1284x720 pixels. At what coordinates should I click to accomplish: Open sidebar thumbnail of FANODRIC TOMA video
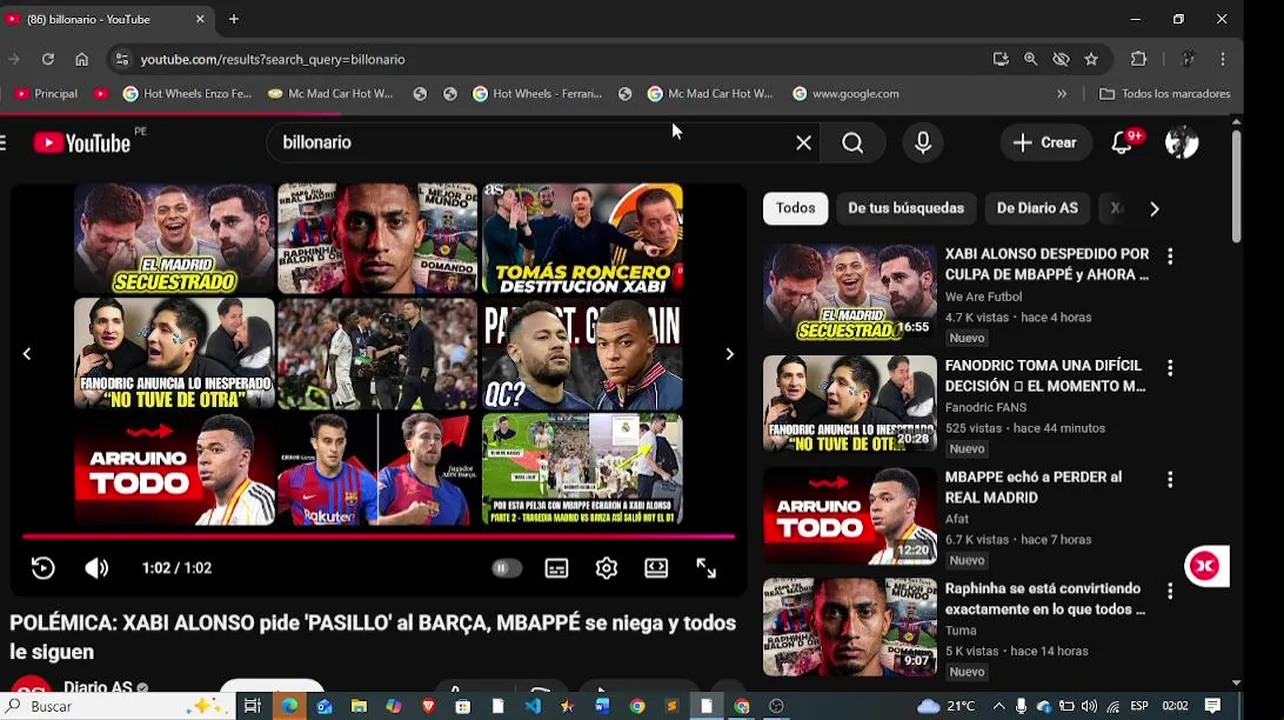[x=850, y=404]
